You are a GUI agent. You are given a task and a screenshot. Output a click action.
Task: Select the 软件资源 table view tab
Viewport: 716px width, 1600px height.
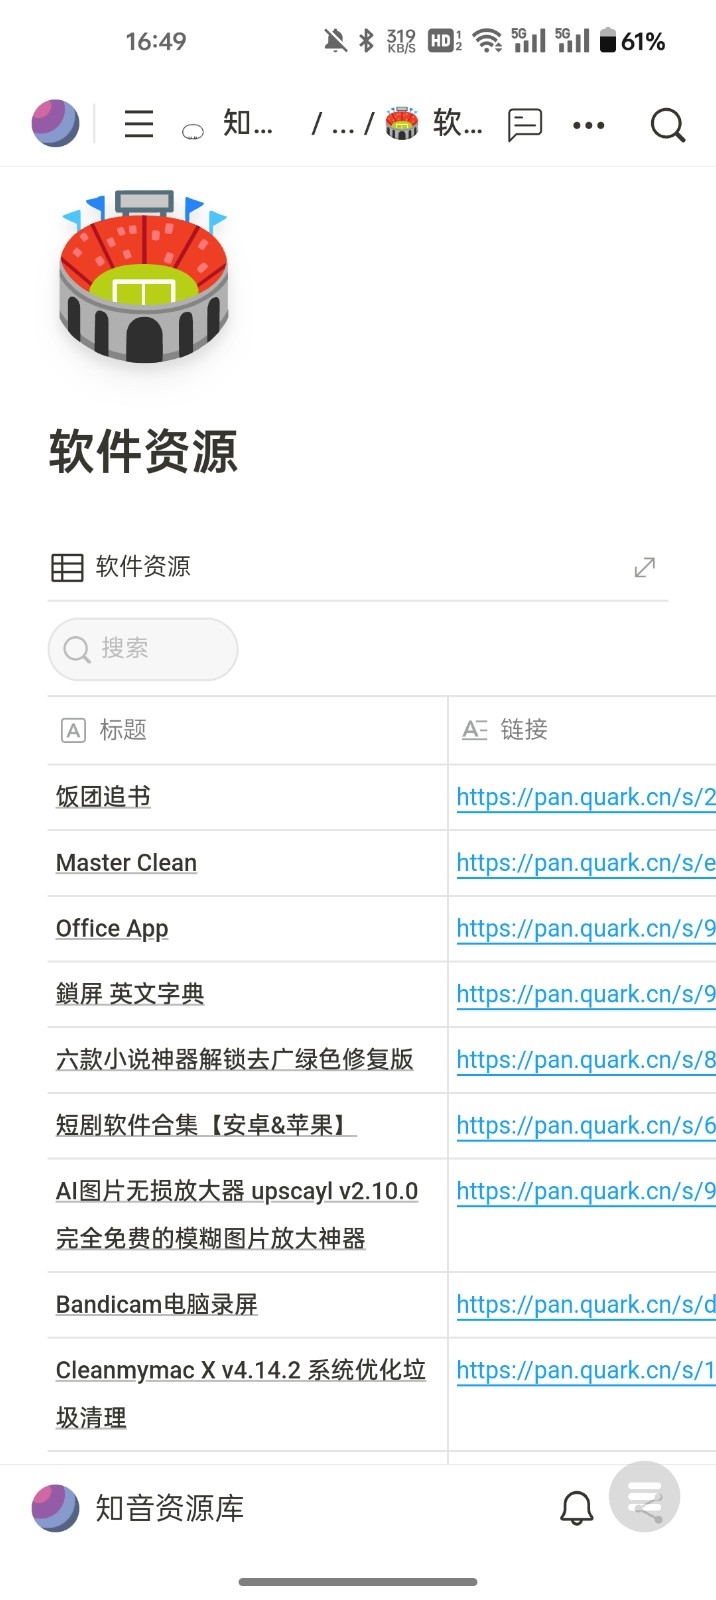(122, 567)
